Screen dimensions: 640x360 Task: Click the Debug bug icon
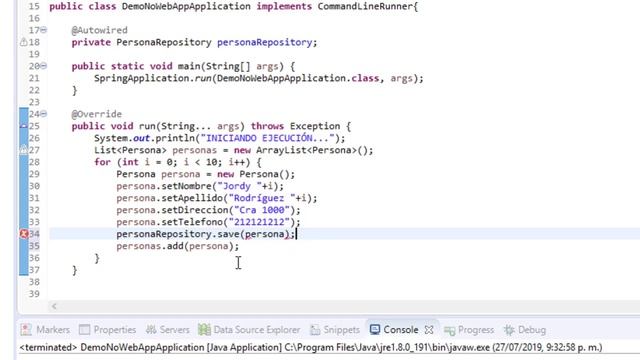tap(509, 330)
